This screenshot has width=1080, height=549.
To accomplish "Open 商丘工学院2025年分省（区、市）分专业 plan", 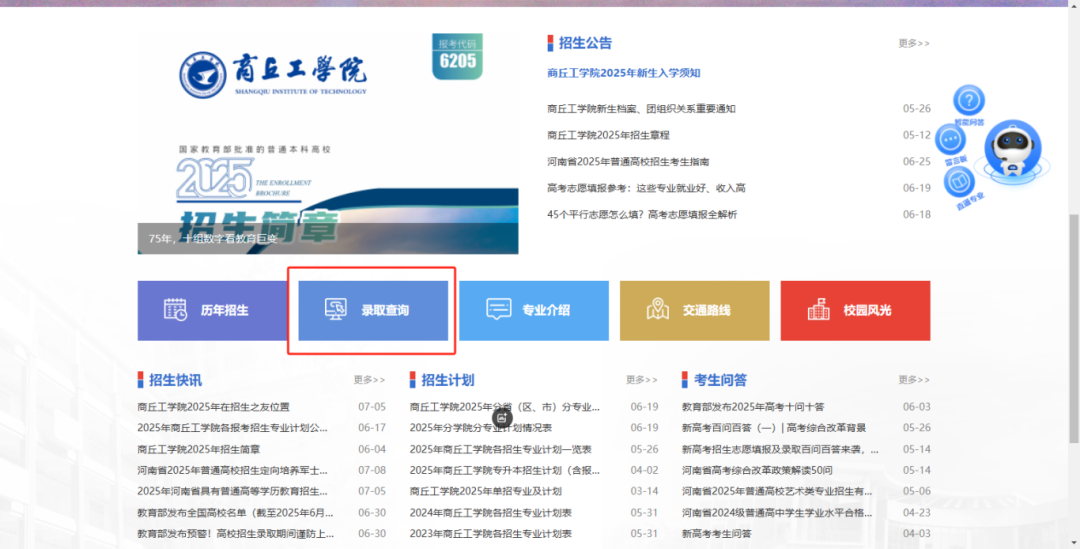I will pos(505,407).
